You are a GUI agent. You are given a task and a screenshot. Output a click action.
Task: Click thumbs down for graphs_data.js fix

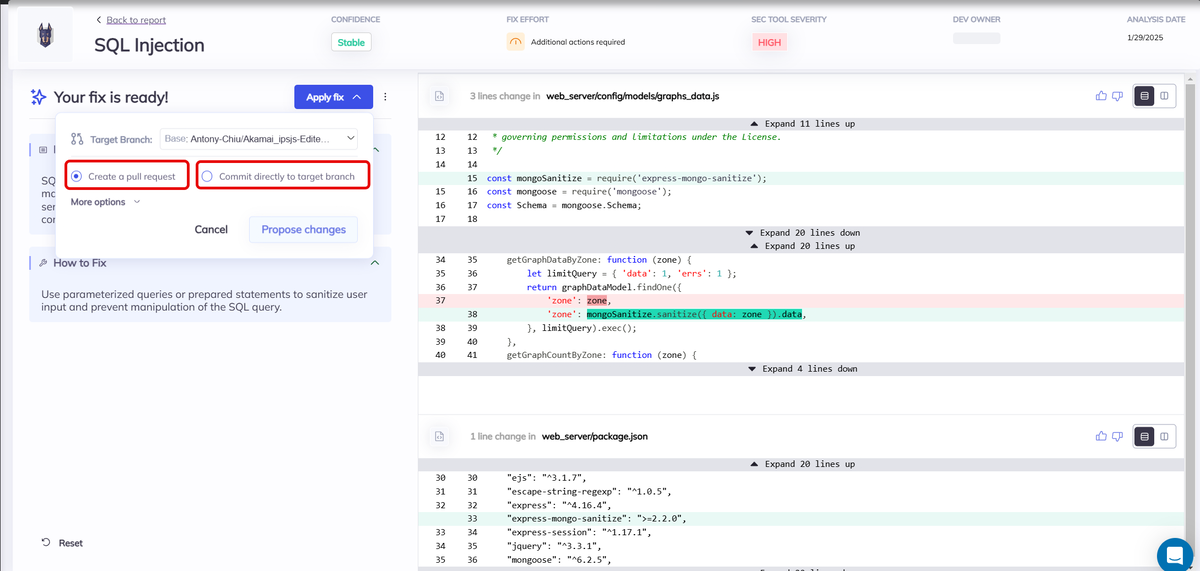pos(1117,96)
